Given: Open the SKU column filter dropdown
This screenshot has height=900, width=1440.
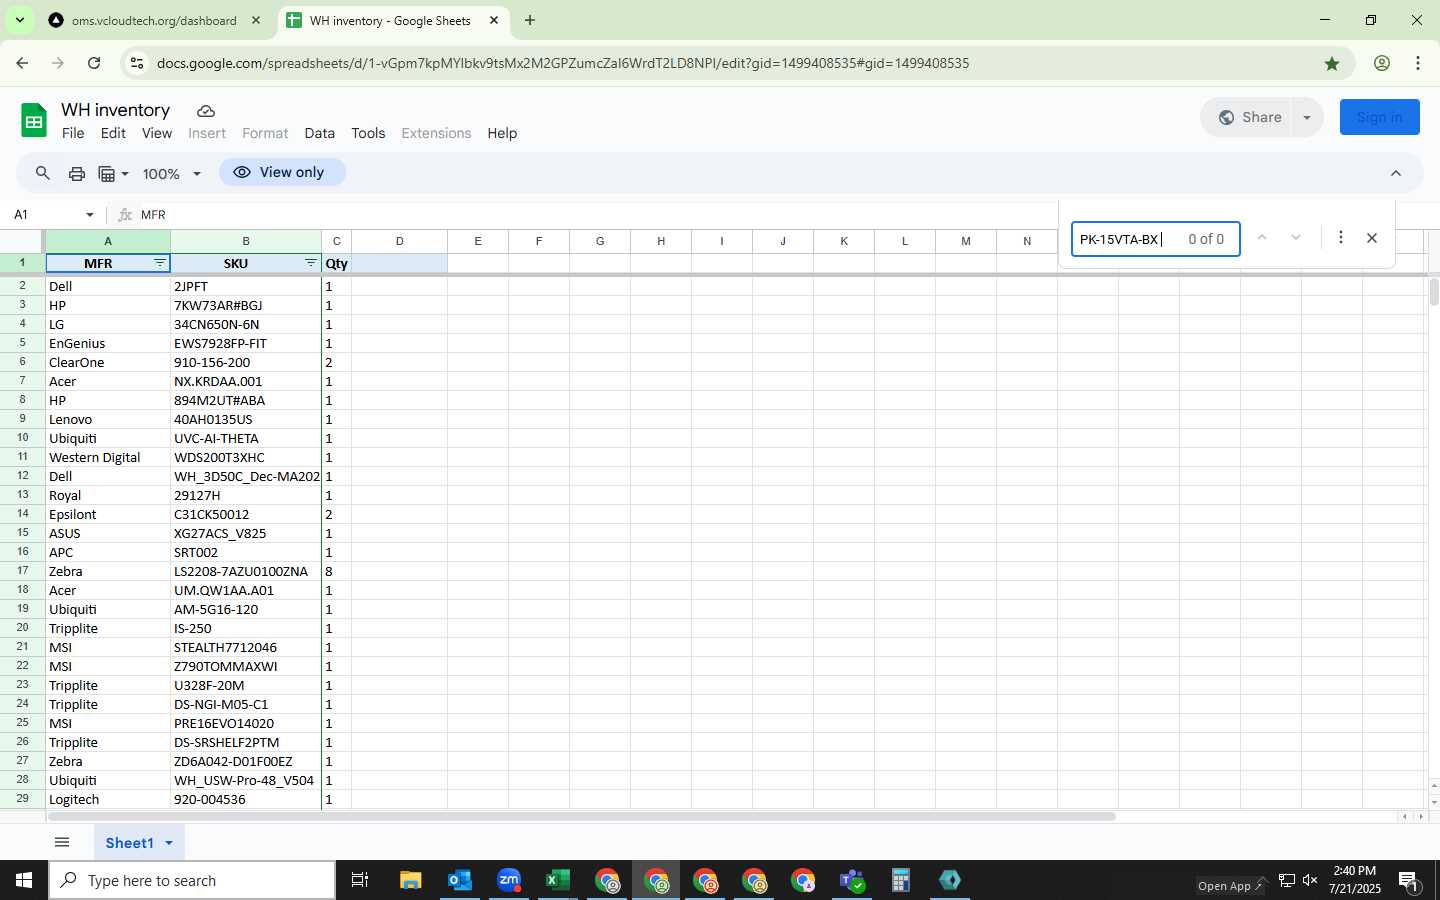Looking at the screenshot, I should (311, 263).
